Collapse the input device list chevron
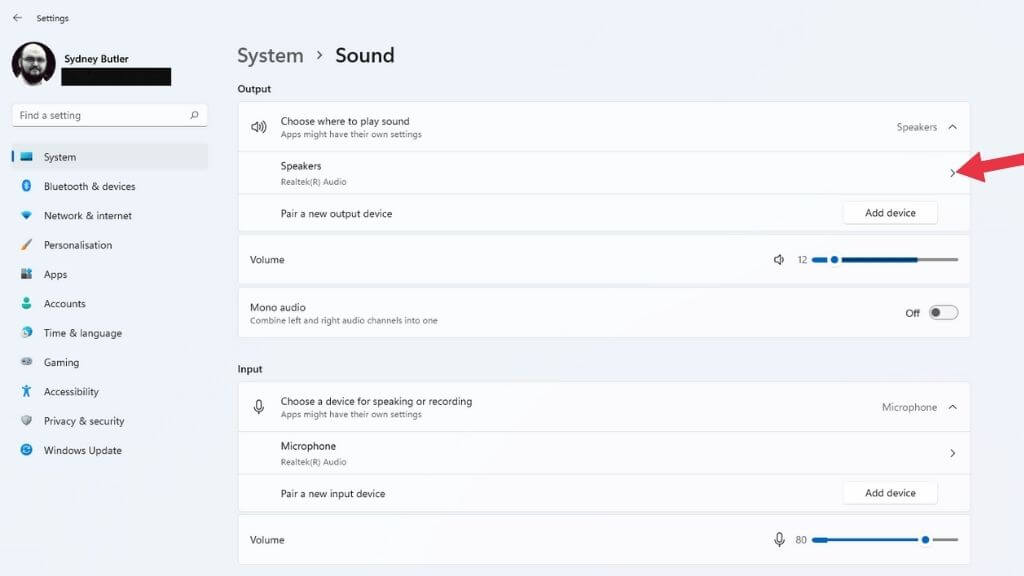 pos(952,407)
